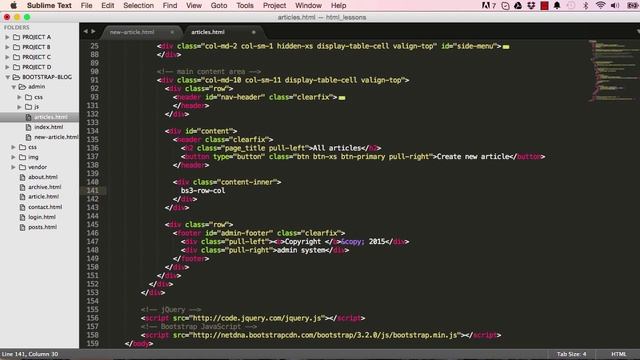
Task: Go to next tab with right arrow
Action: pos(93,31)
